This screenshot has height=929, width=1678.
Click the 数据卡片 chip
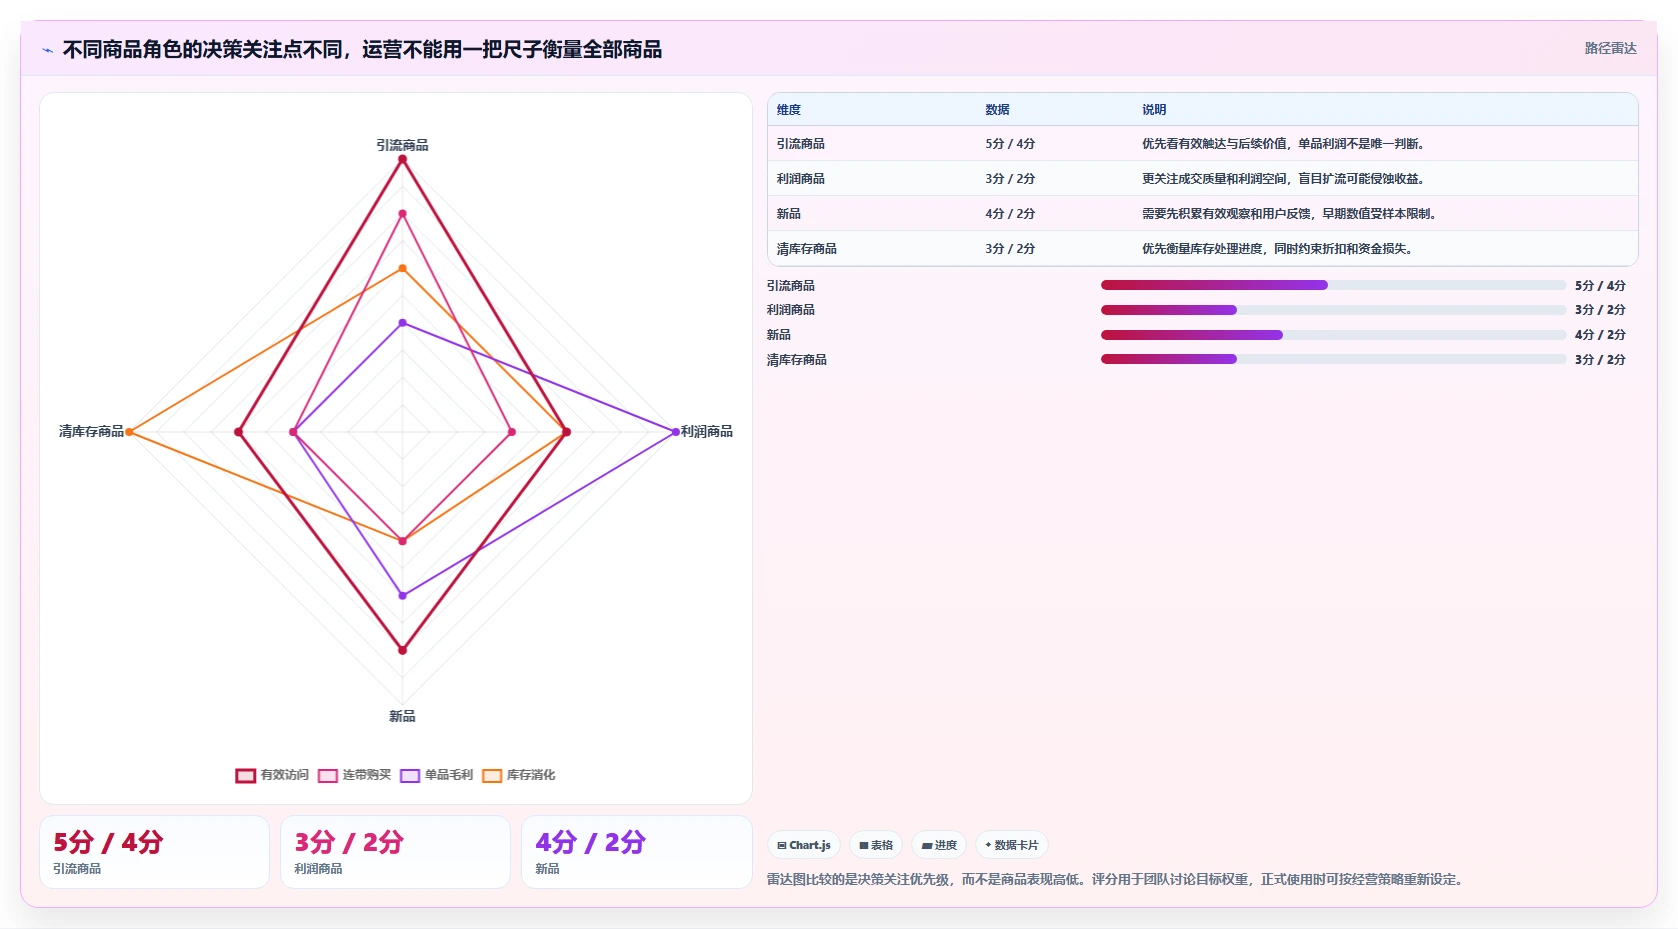coord(1012,845)
